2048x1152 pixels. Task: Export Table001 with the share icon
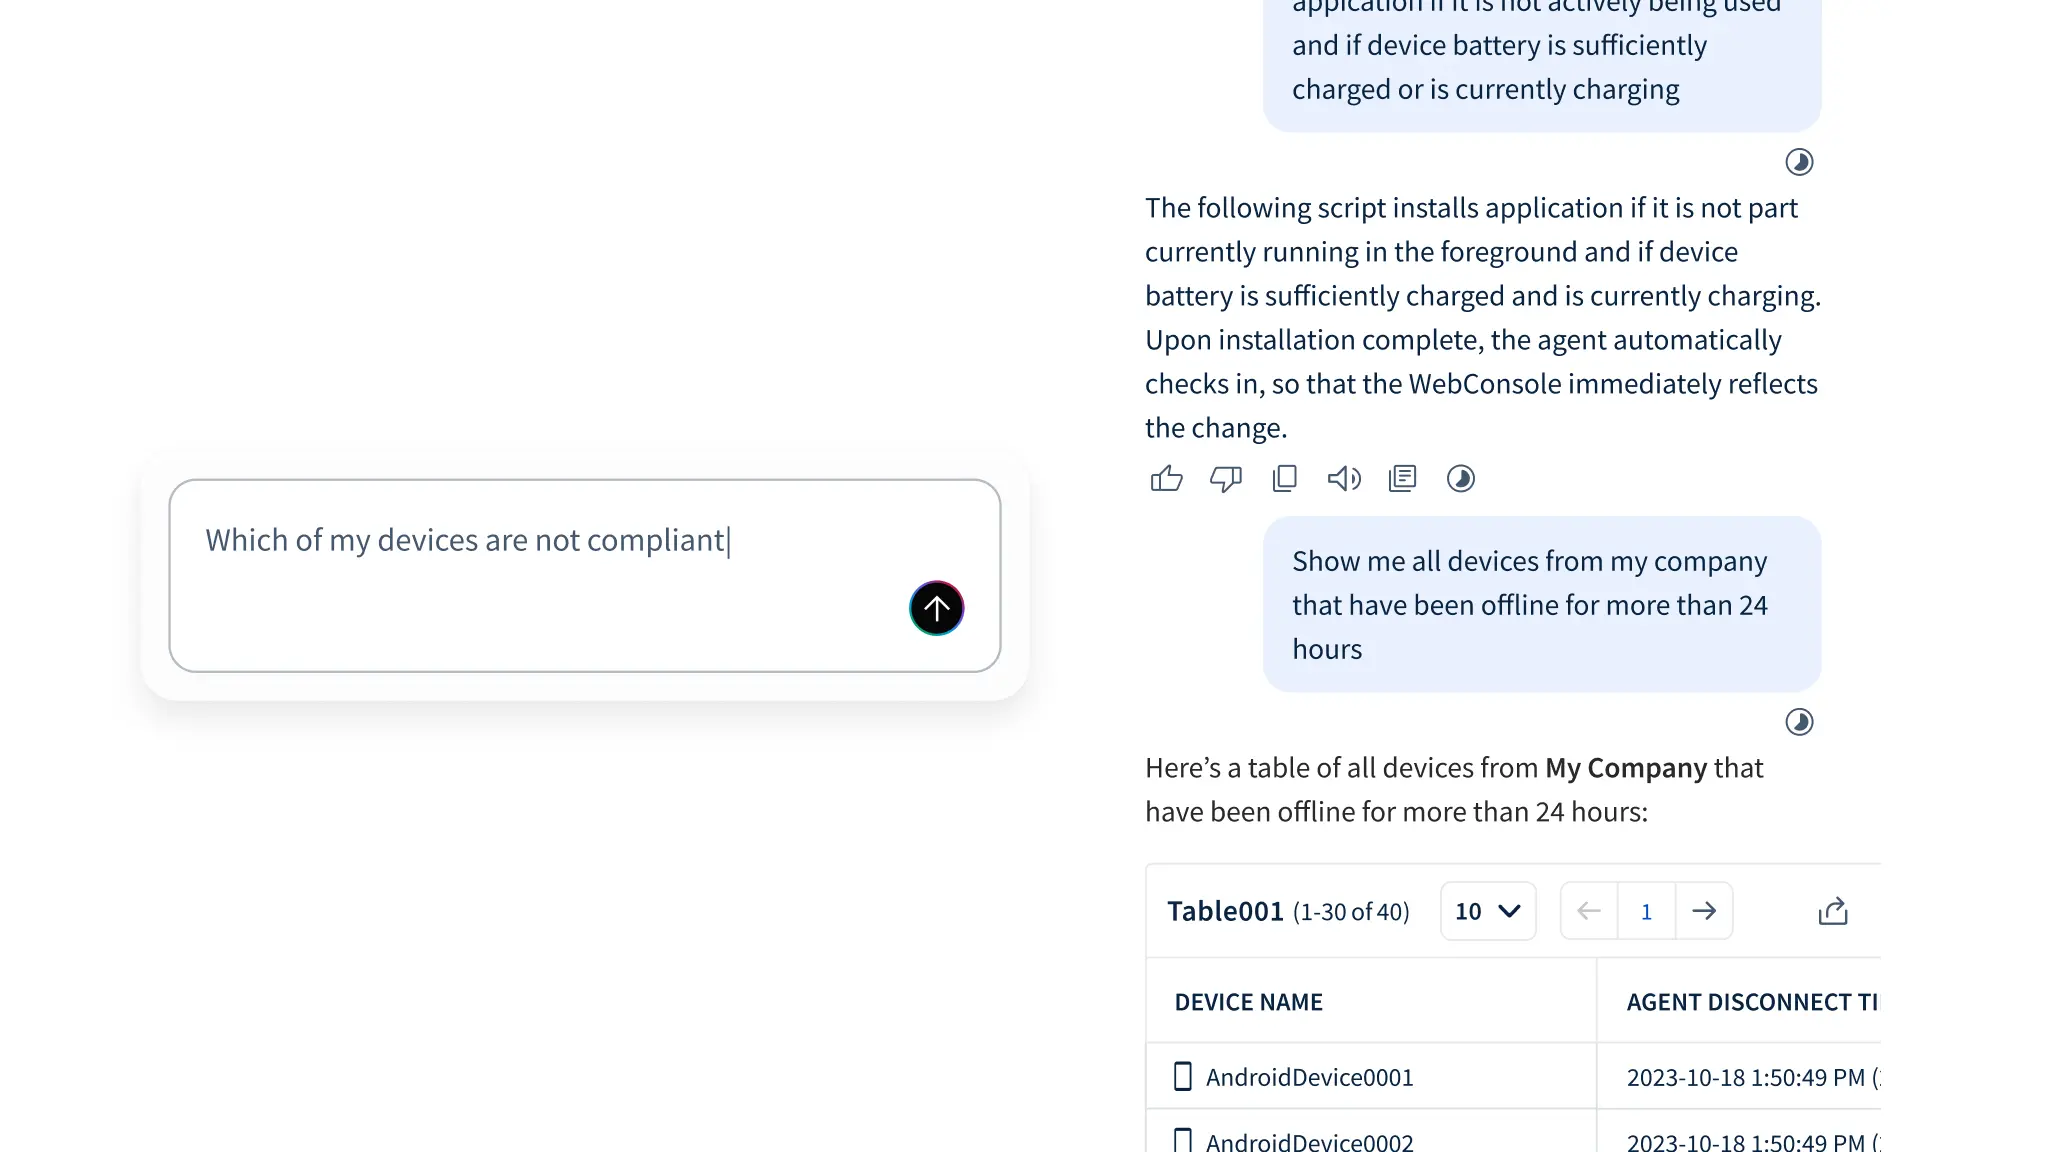coord(1833,911)
